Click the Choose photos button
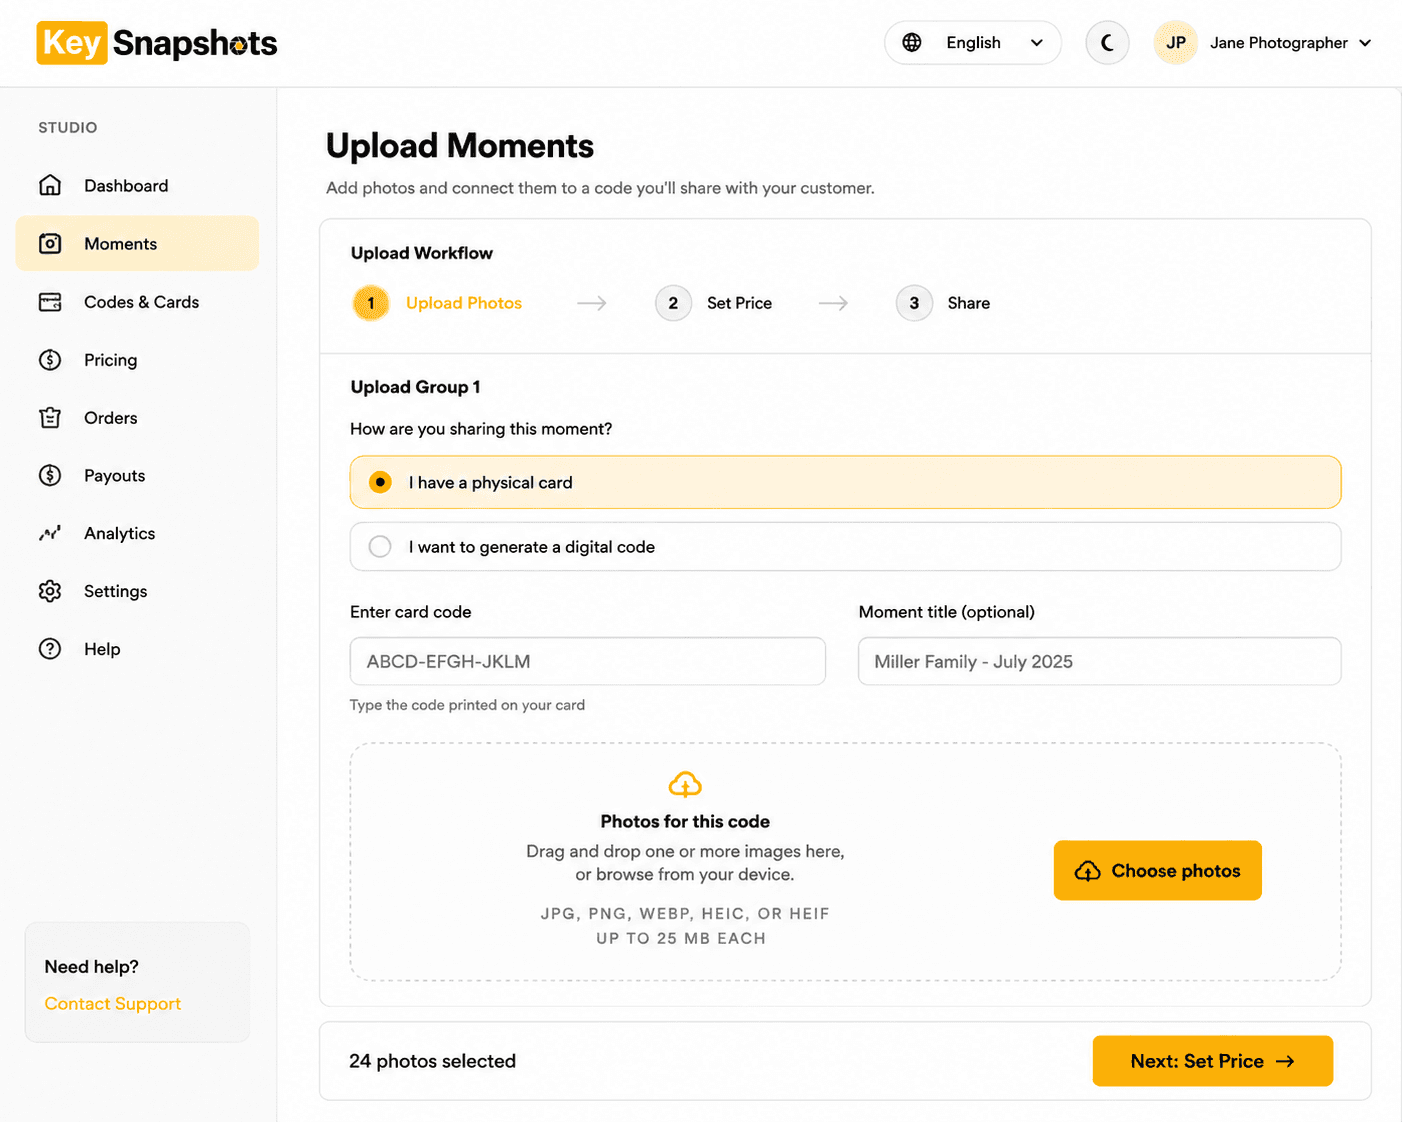Screen dimensions: 1402x1122 (x=1158, y=870)
